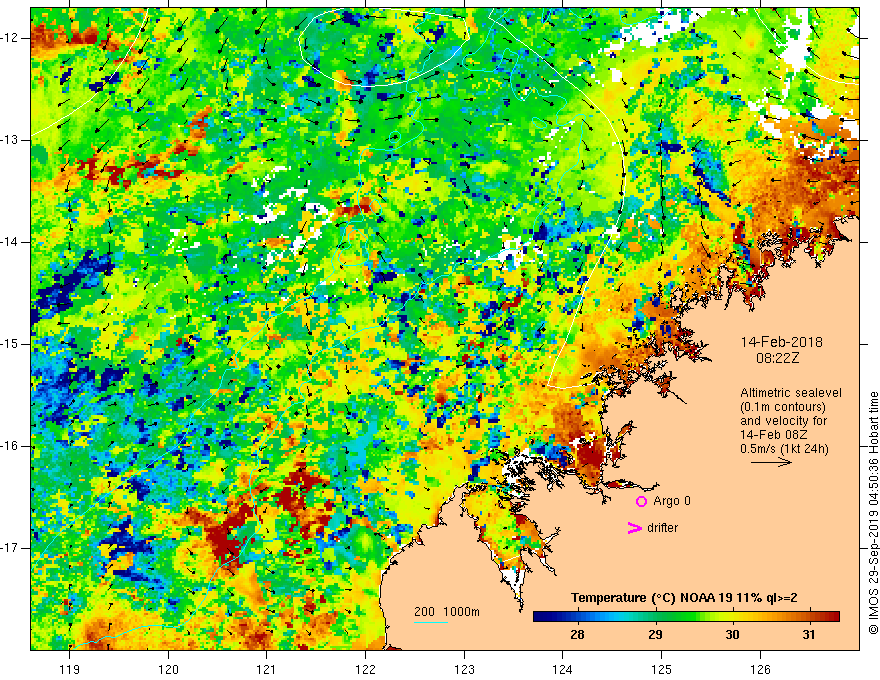The height and width of the screenshot is (680, 880).
Task: Click longitude axis label 122
Action: click(x=365, y=669)
